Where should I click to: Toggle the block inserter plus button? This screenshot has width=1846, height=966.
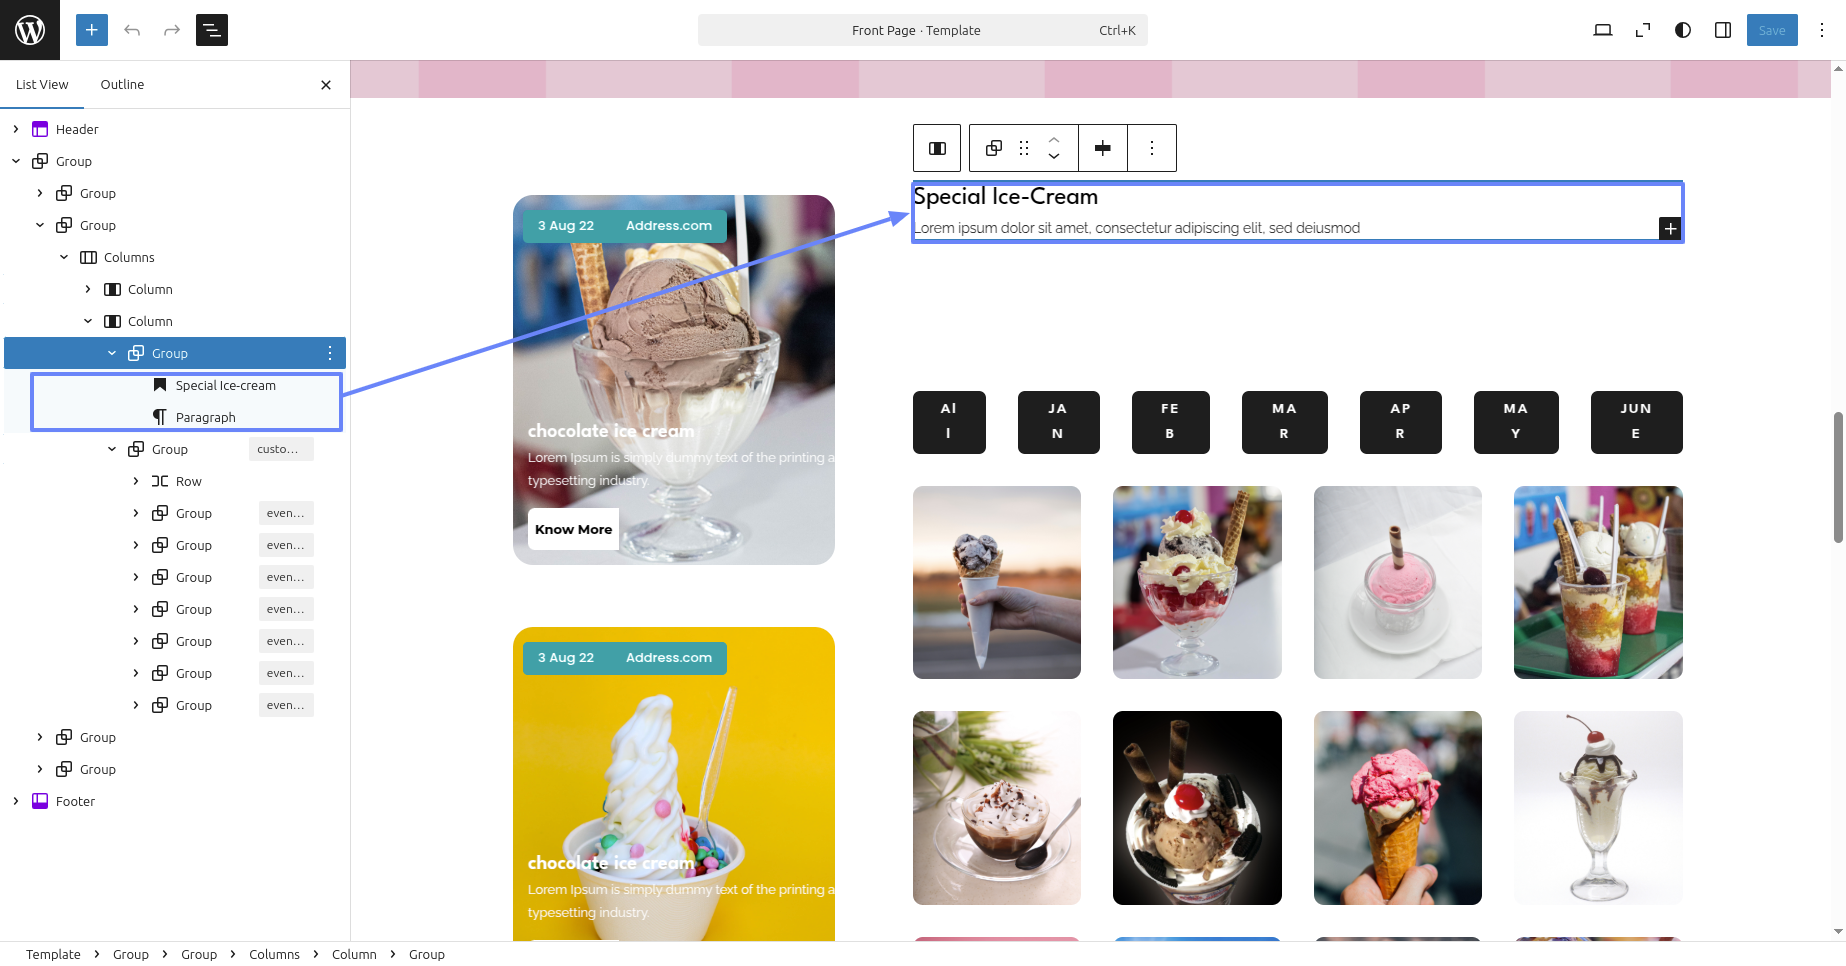91,30
